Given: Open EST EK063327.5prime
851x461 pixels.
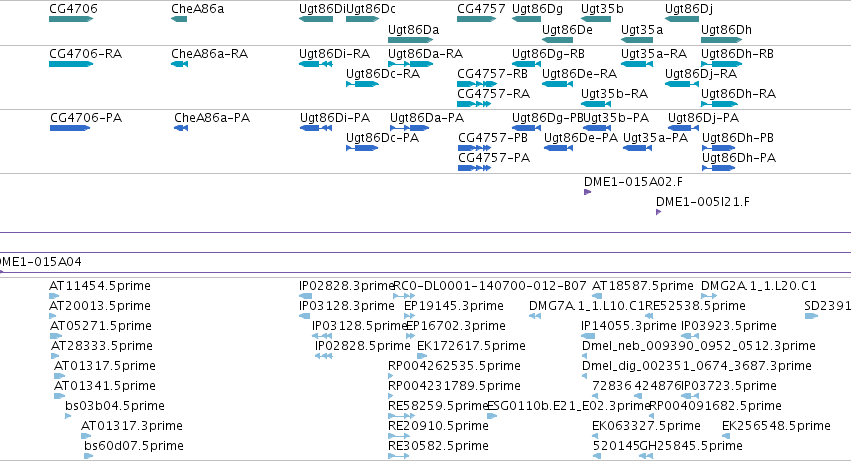Looking at the screenshot, I should tap(595, 436).
